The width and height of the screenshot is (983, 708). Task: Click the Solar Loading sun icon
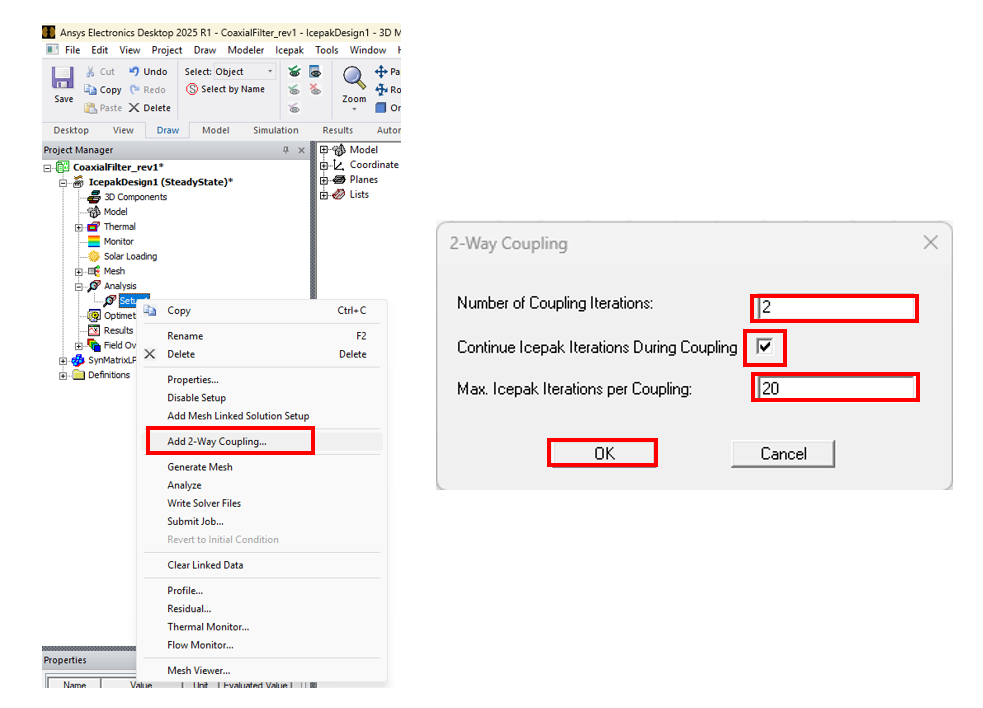pos(94,256)
